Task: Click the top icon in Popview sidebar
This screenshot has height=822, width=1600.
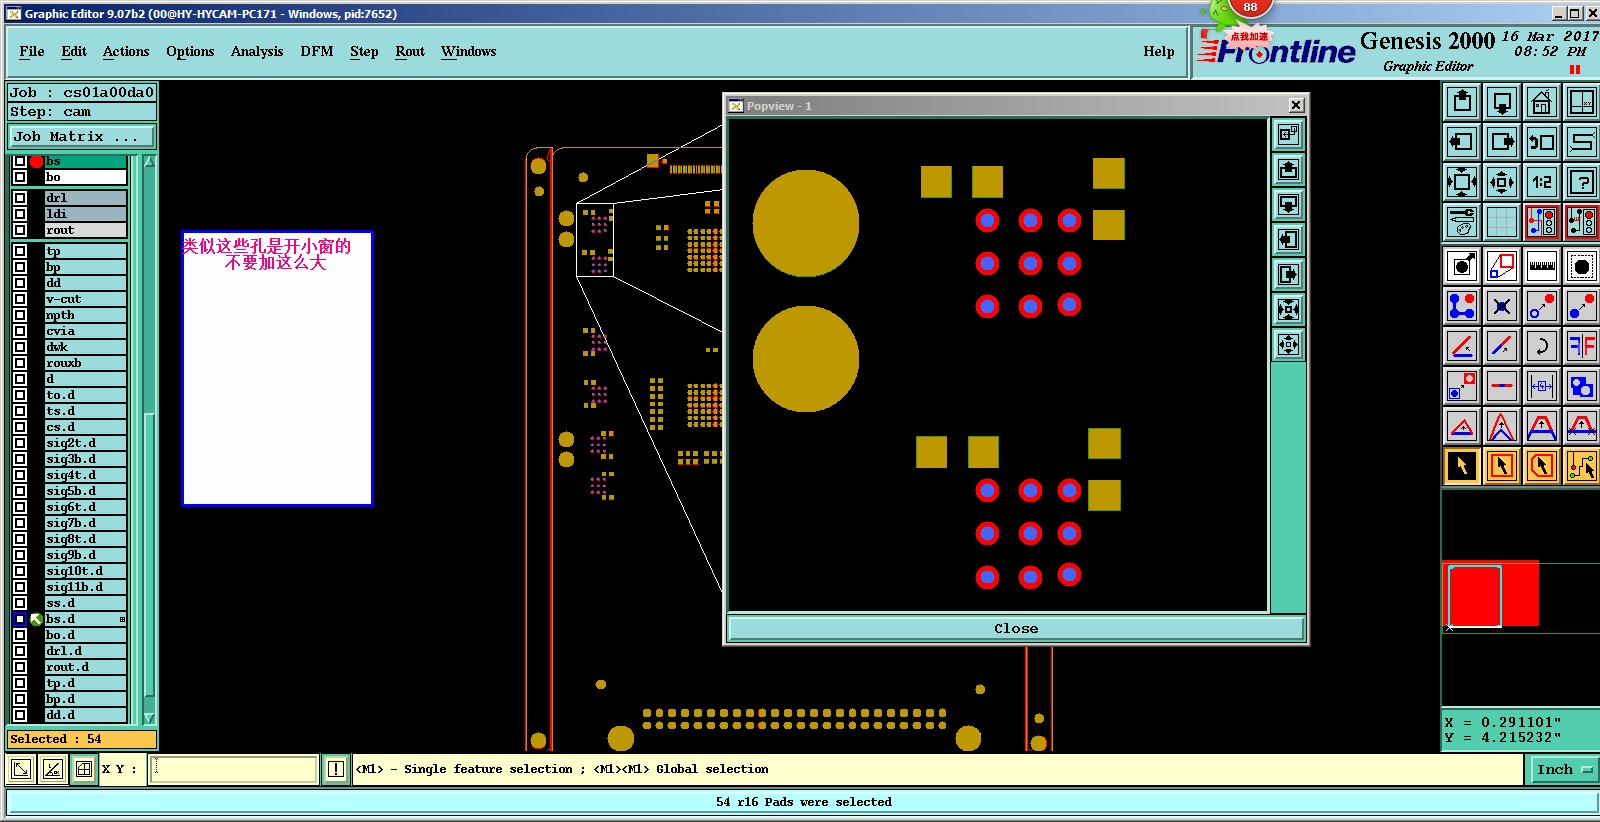Action: (x=1288, y=134)
